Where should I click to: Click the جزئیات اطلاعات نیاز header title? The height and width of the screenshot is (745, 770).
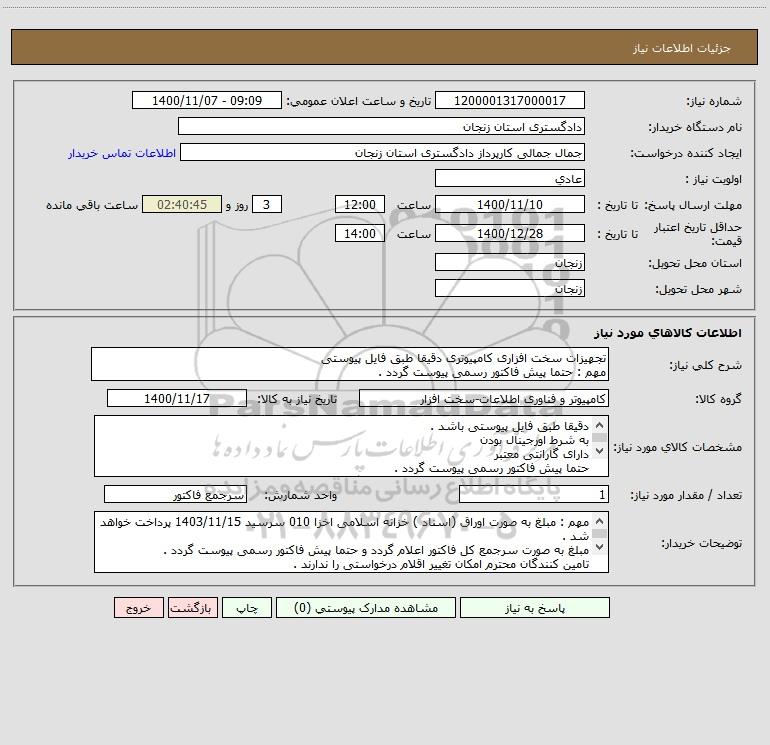point(682,48)
